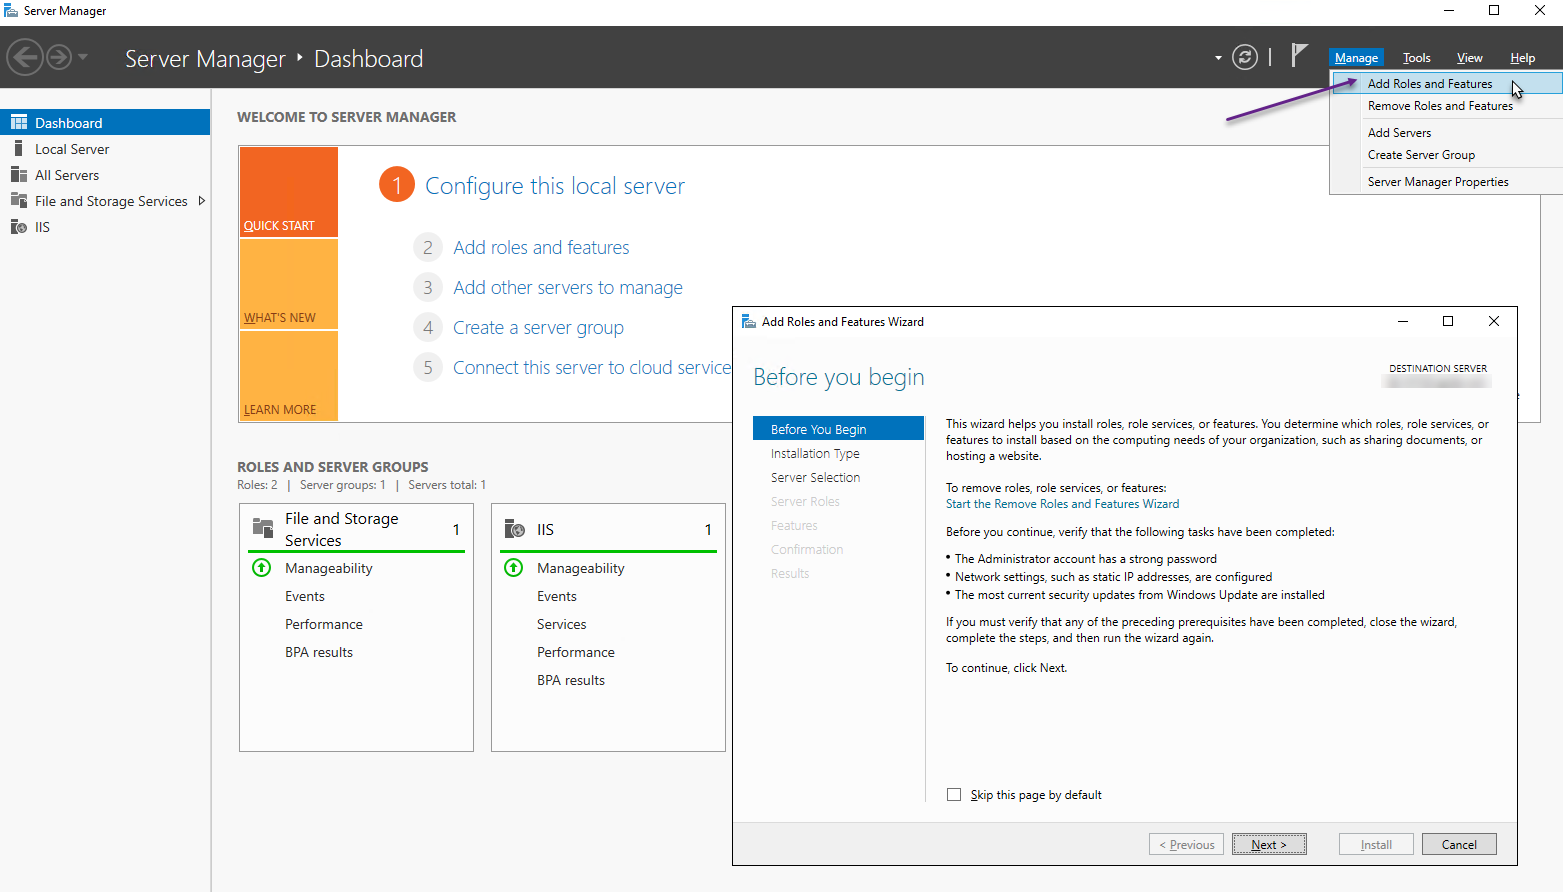The width and height of the screenshot is (1563, 892).
Task: Click the IIS icon in sidebar
Action: 19,227
